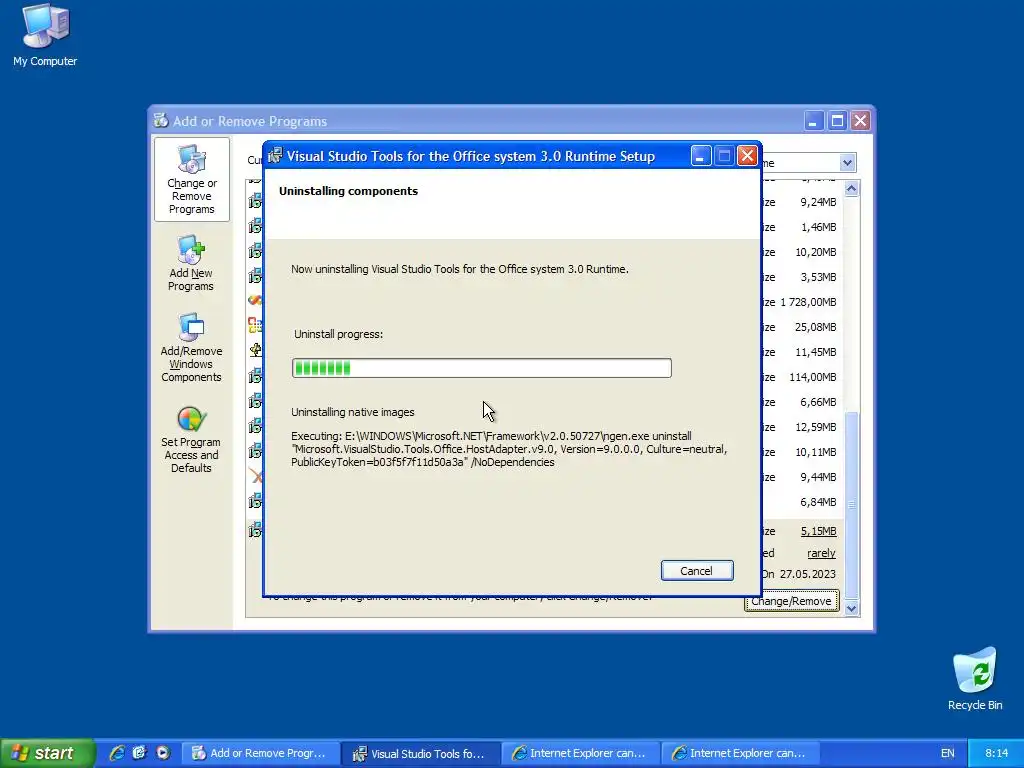Select Add New Programs sidebar icon

point(191,263)
